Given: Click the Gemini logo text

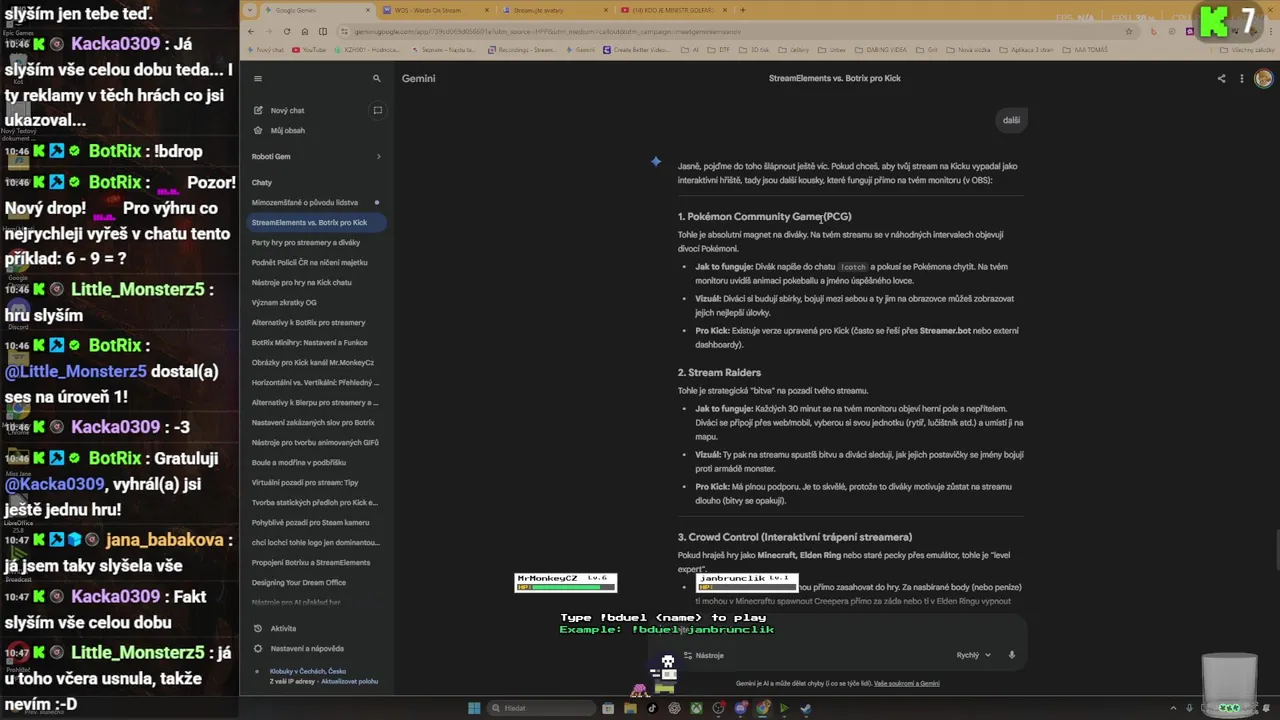Looking at the screenshot, I should point(418,78).
